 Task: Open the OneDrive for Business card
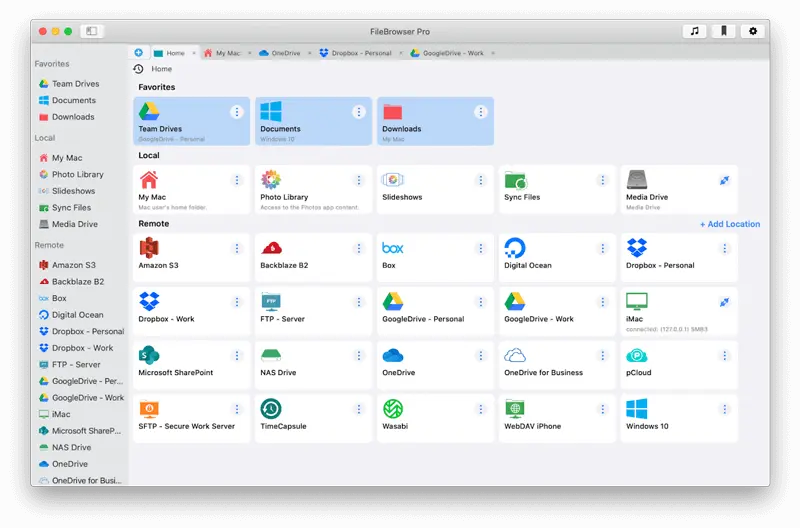[x=557, y=365]
